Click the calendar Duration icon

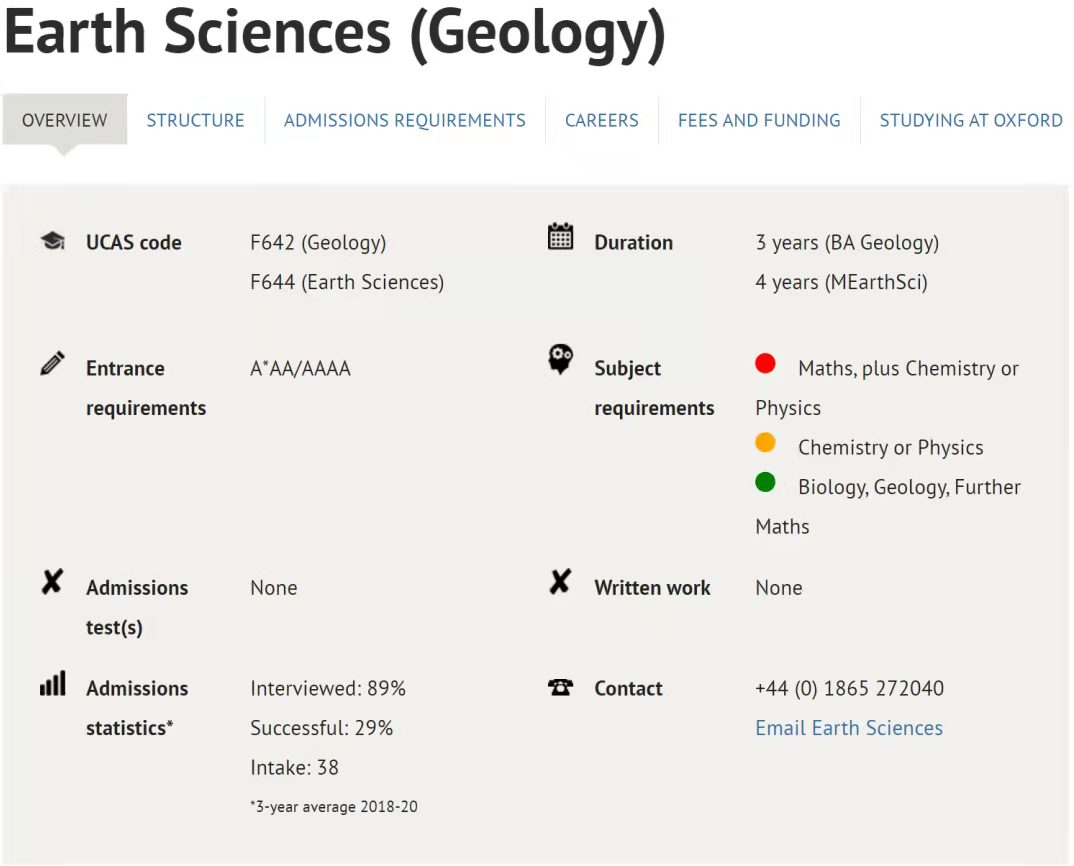[560, 236]
